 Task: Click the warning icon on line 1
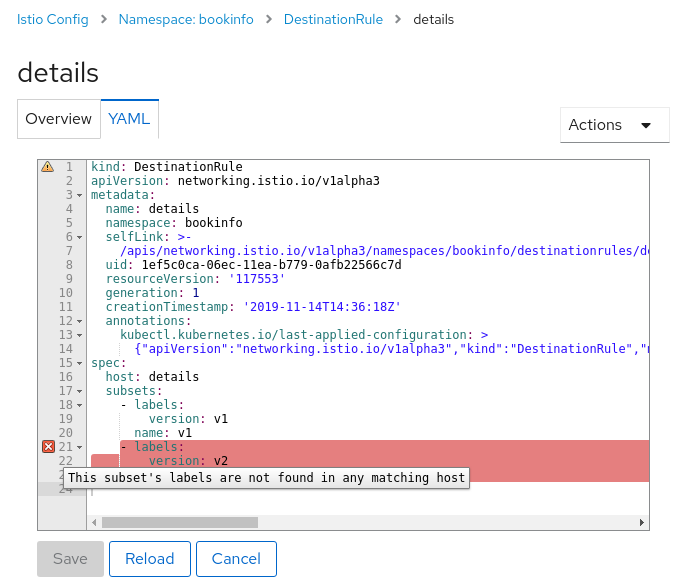(48, 167)
